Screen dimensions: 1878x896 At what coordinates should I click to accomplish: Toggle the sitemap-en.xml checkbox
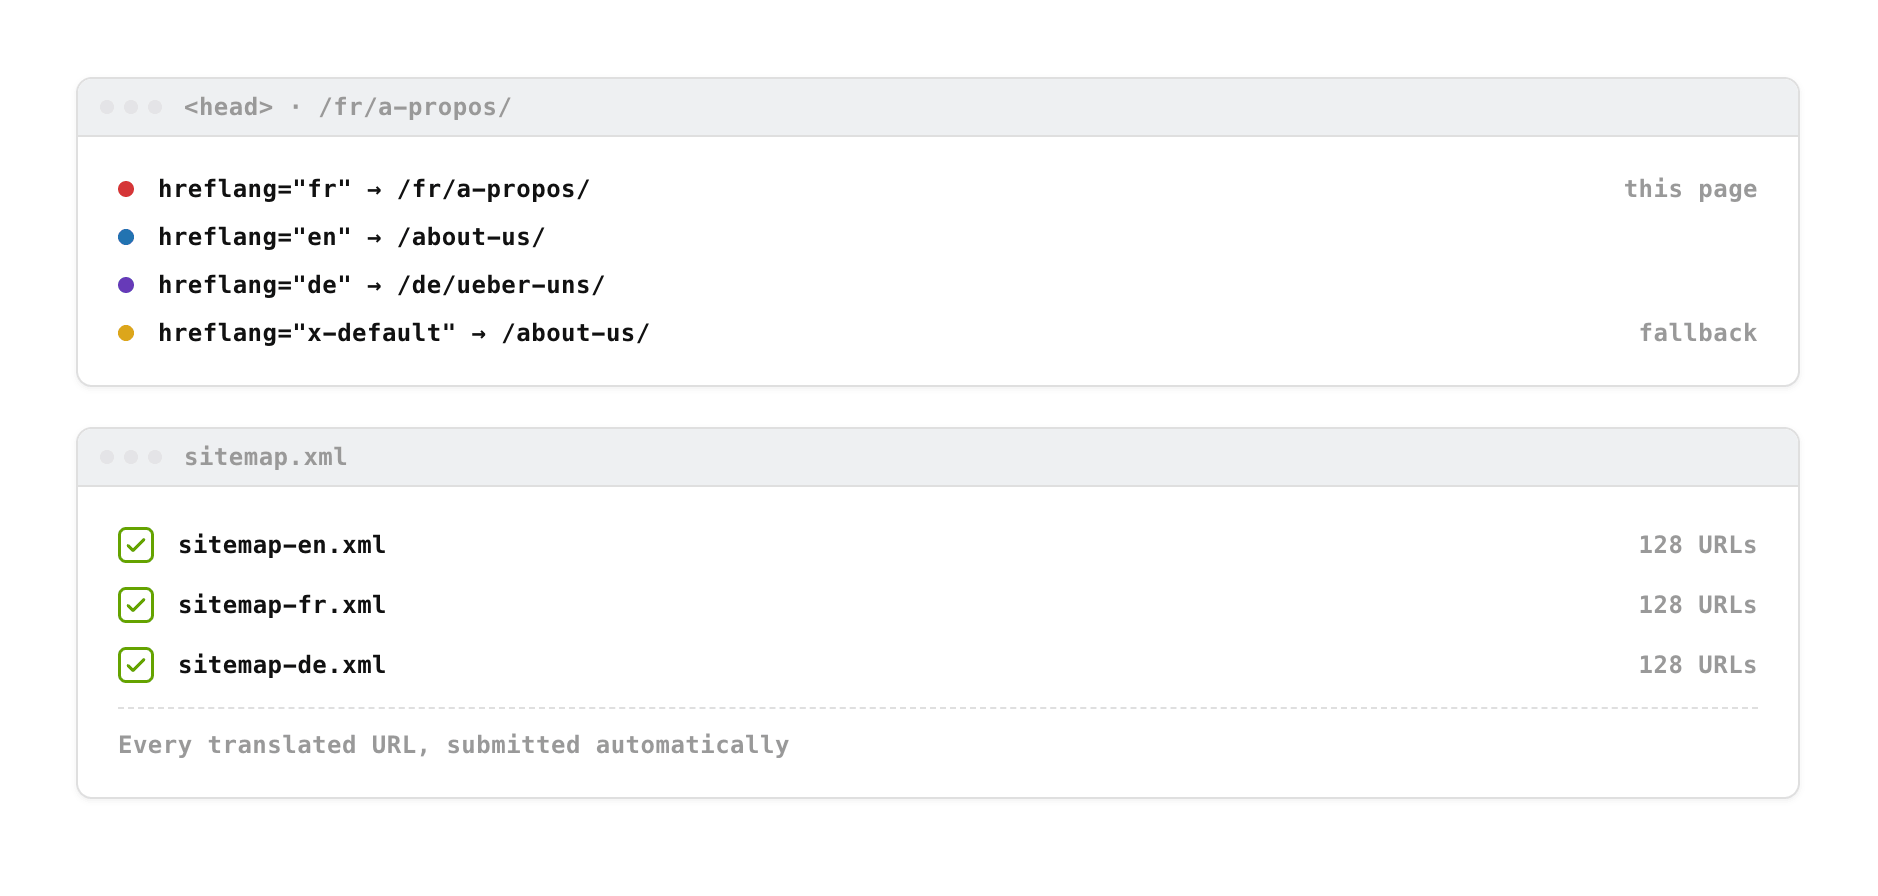(136, 545)
